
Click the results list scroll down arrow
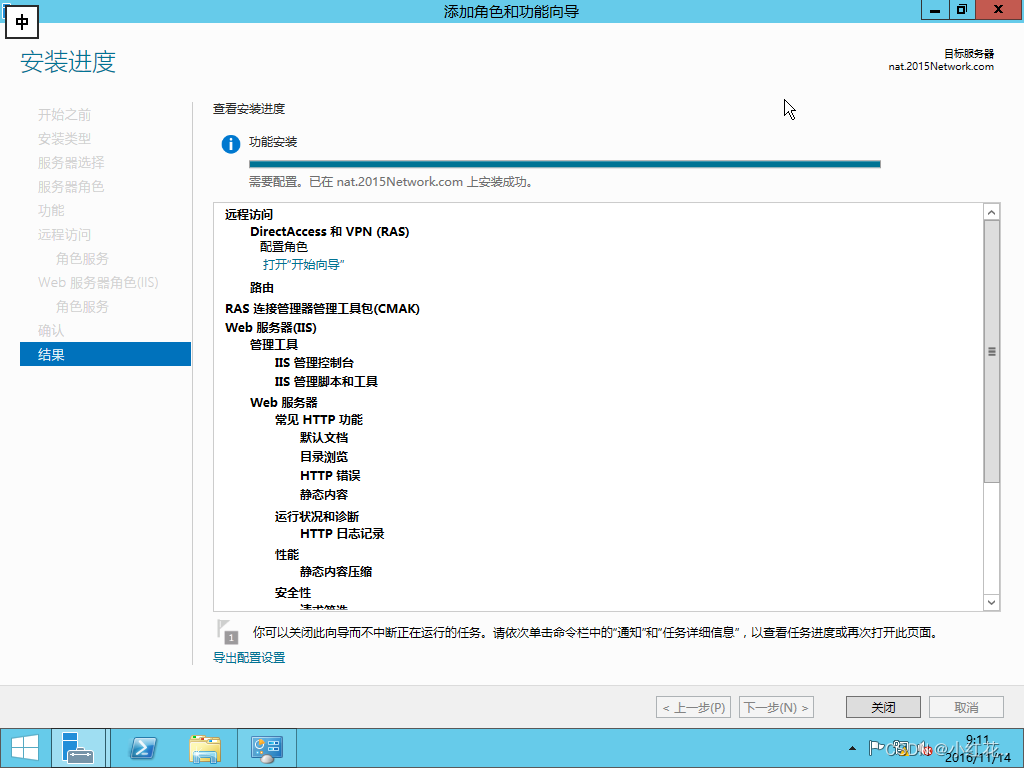(991, 602)
